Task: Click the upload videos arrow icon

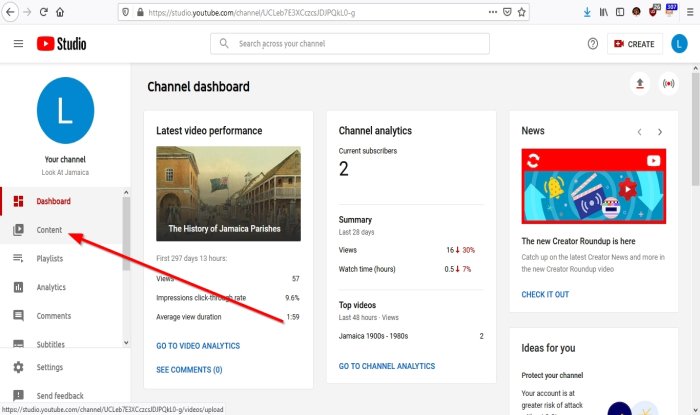Action: pos(640,83)
